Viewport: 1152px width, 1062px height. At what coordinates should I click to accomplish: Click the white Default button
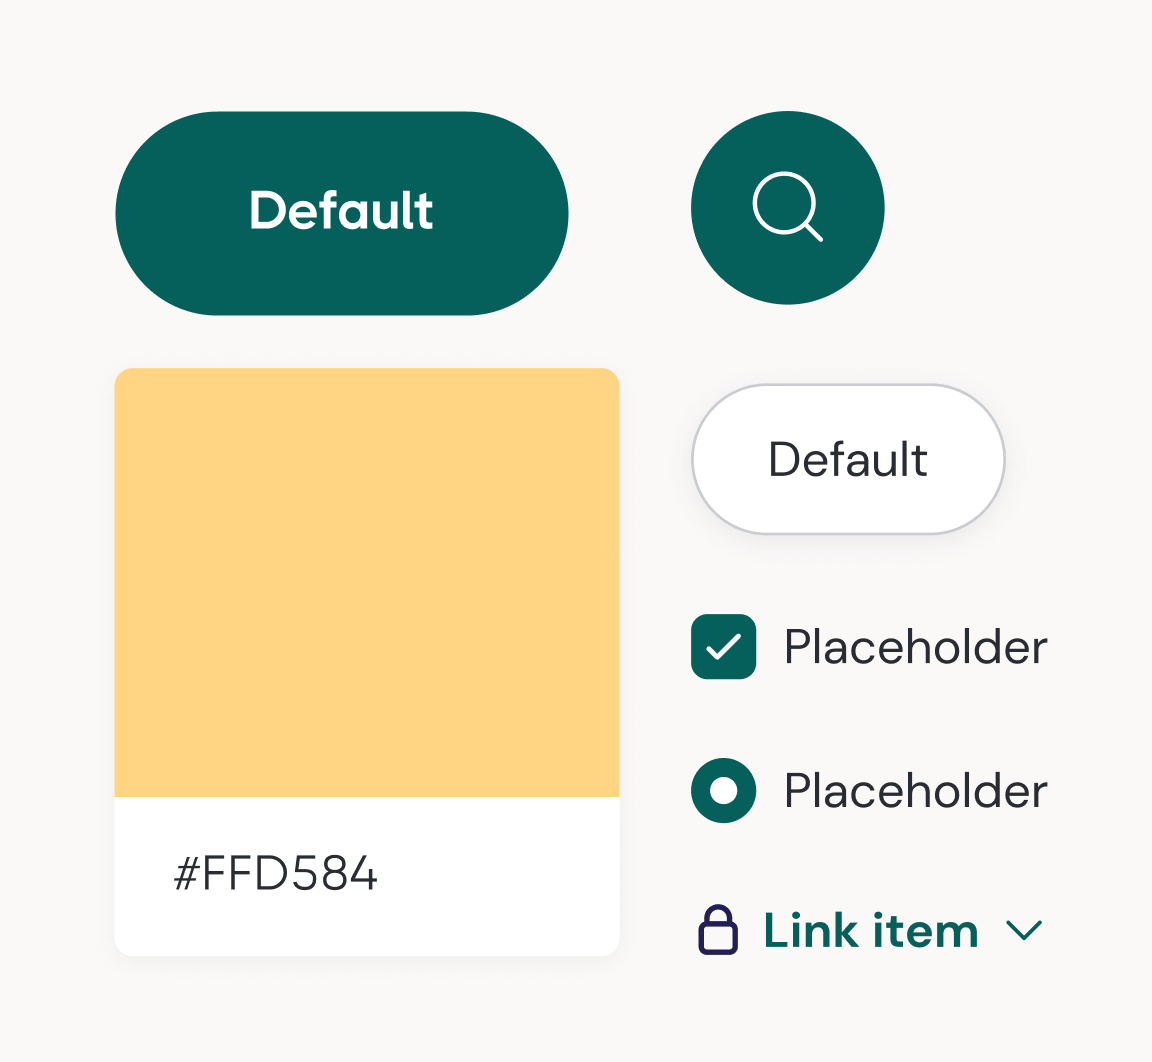(847, 458)
